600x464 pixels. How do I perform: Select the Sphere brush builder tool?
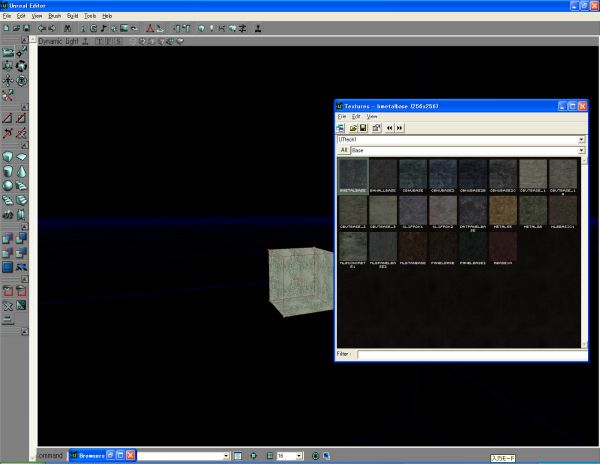(8, 186)
